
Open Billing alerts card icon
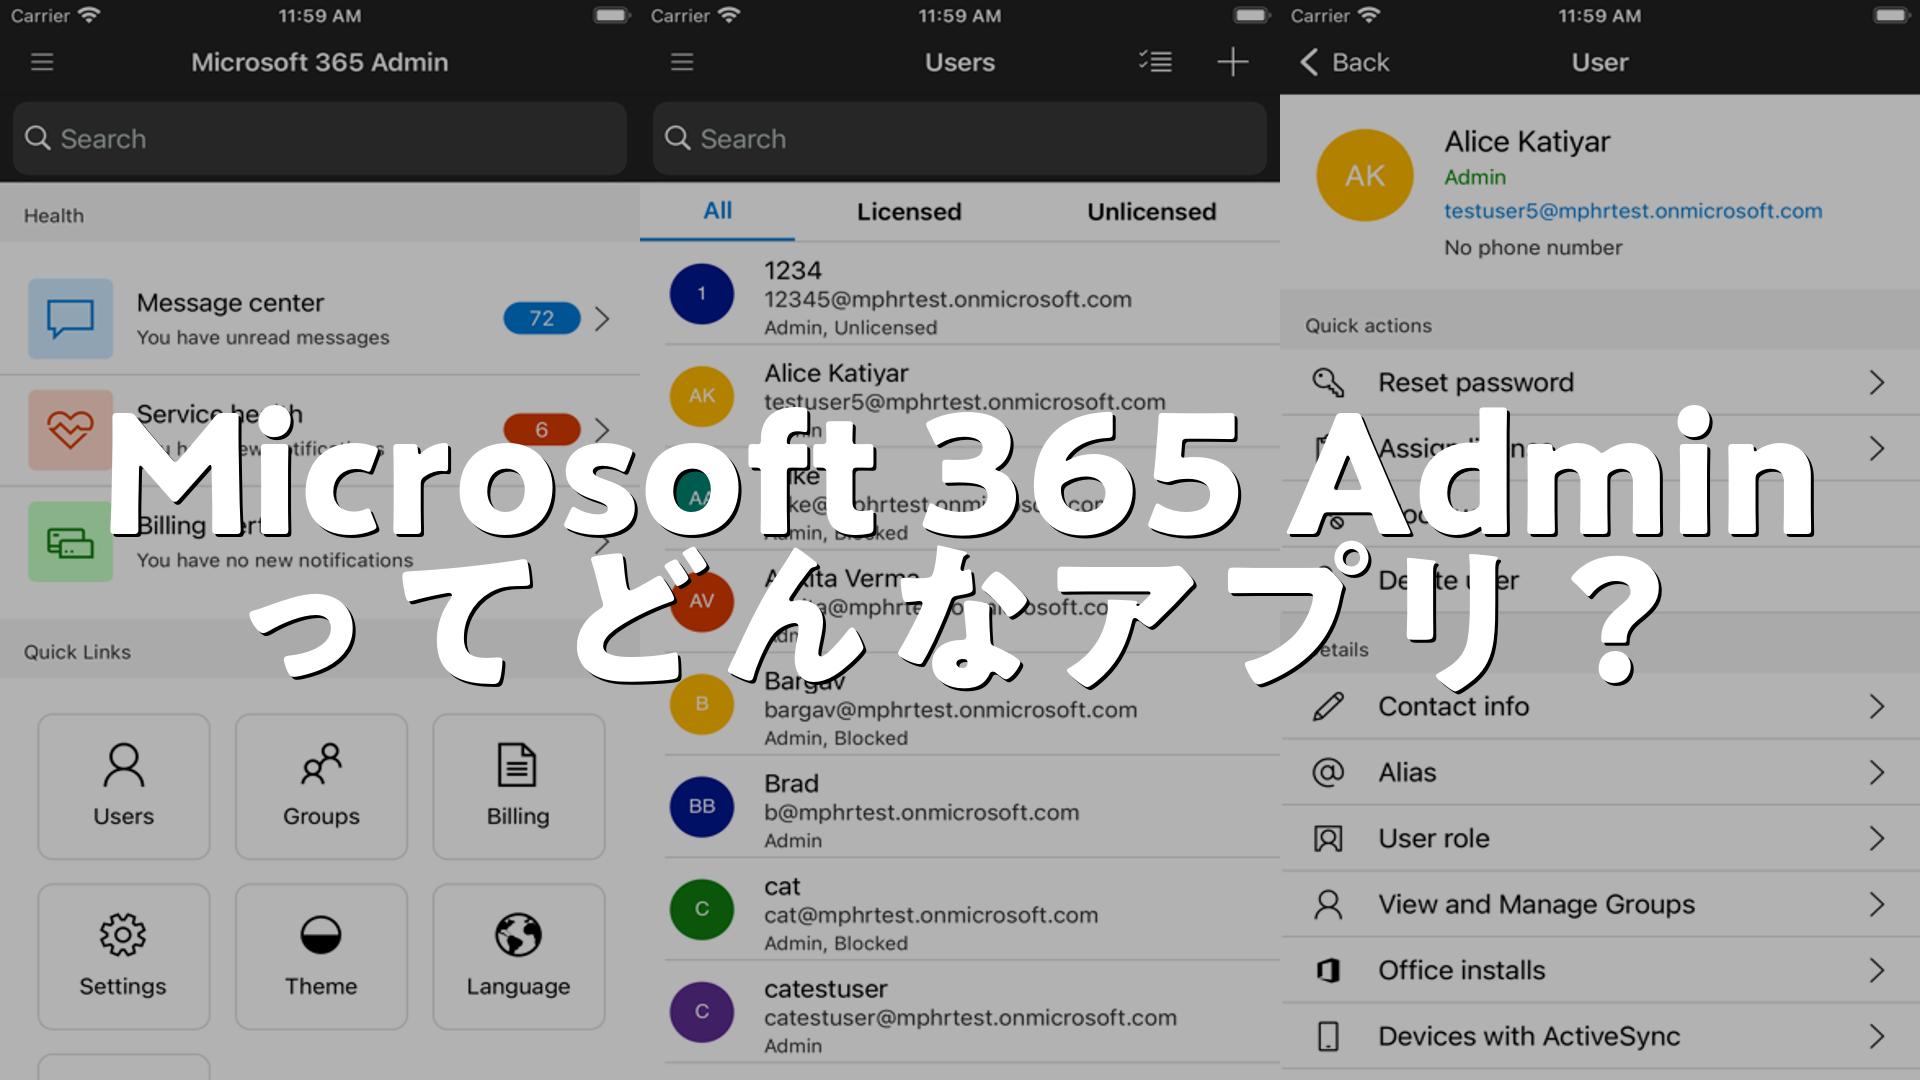tap(70, 541)
